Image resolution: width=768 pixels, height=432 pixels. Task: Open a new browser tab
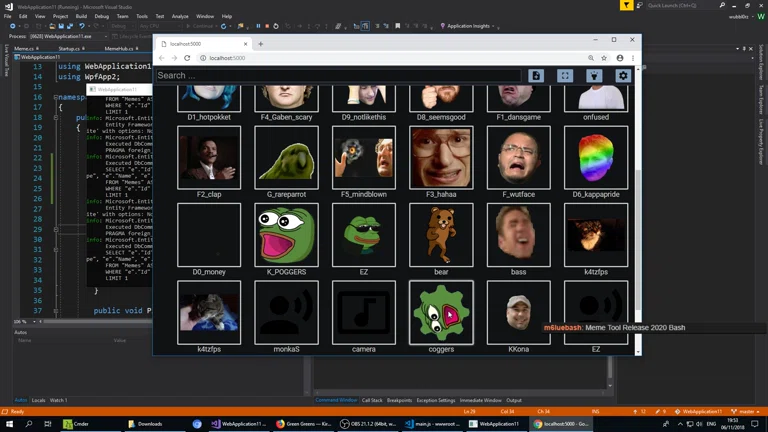pyautogui.click(x=261, y=44)
